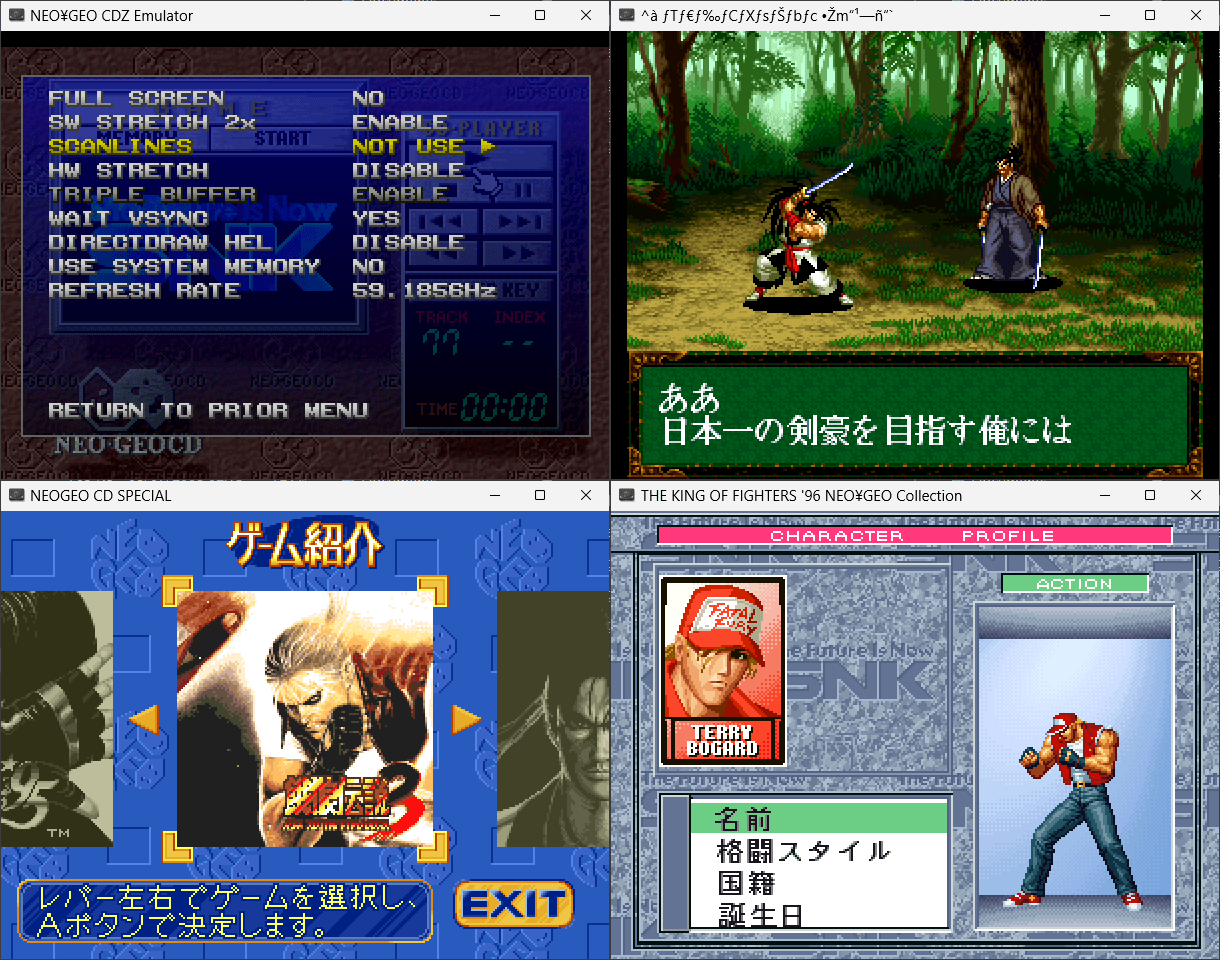The width and height of the screenshot is (1220, 960).
Task: Toggle TRIPLE BUFFER value ENABLE
Action: pos(400,194)
